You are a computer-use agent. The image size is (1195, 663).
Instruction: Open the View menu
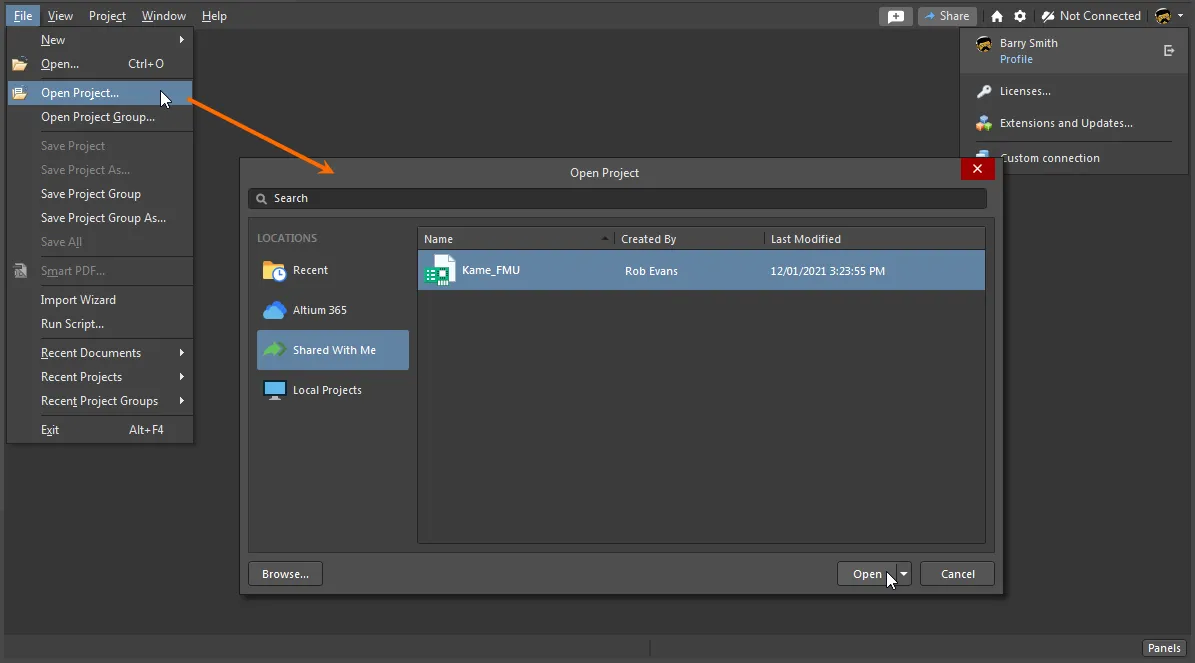(60, 16)
